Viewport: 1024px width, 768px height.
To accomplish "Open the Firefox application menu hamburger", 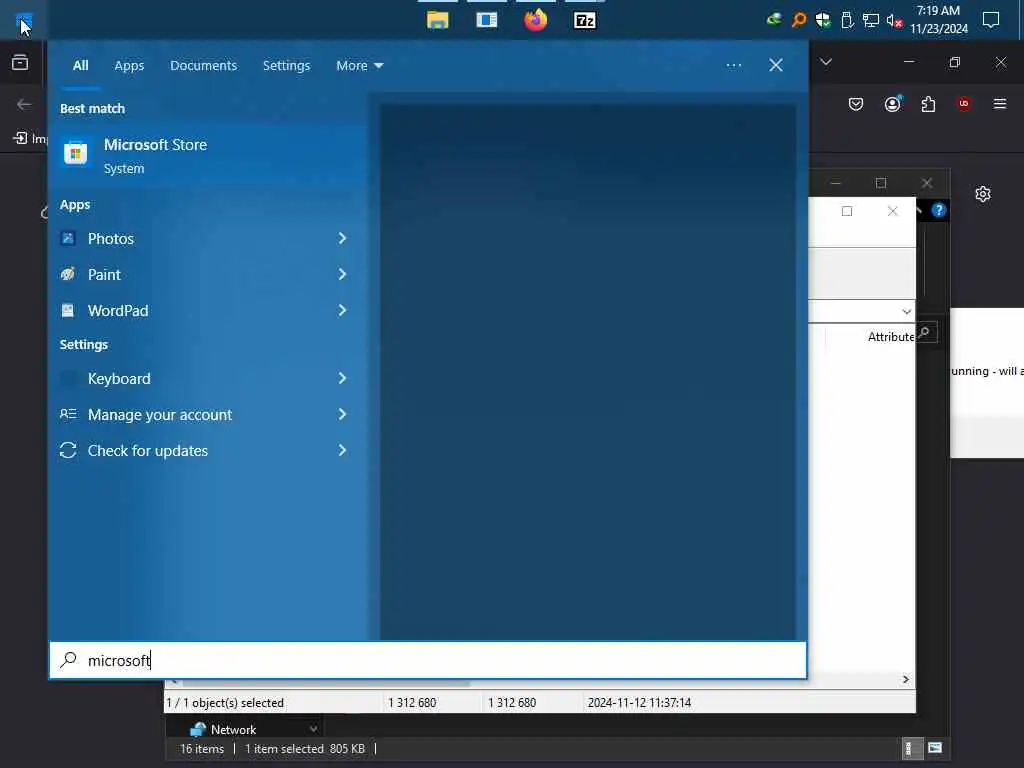I will pyautogui.click(x=1000, y=104).
